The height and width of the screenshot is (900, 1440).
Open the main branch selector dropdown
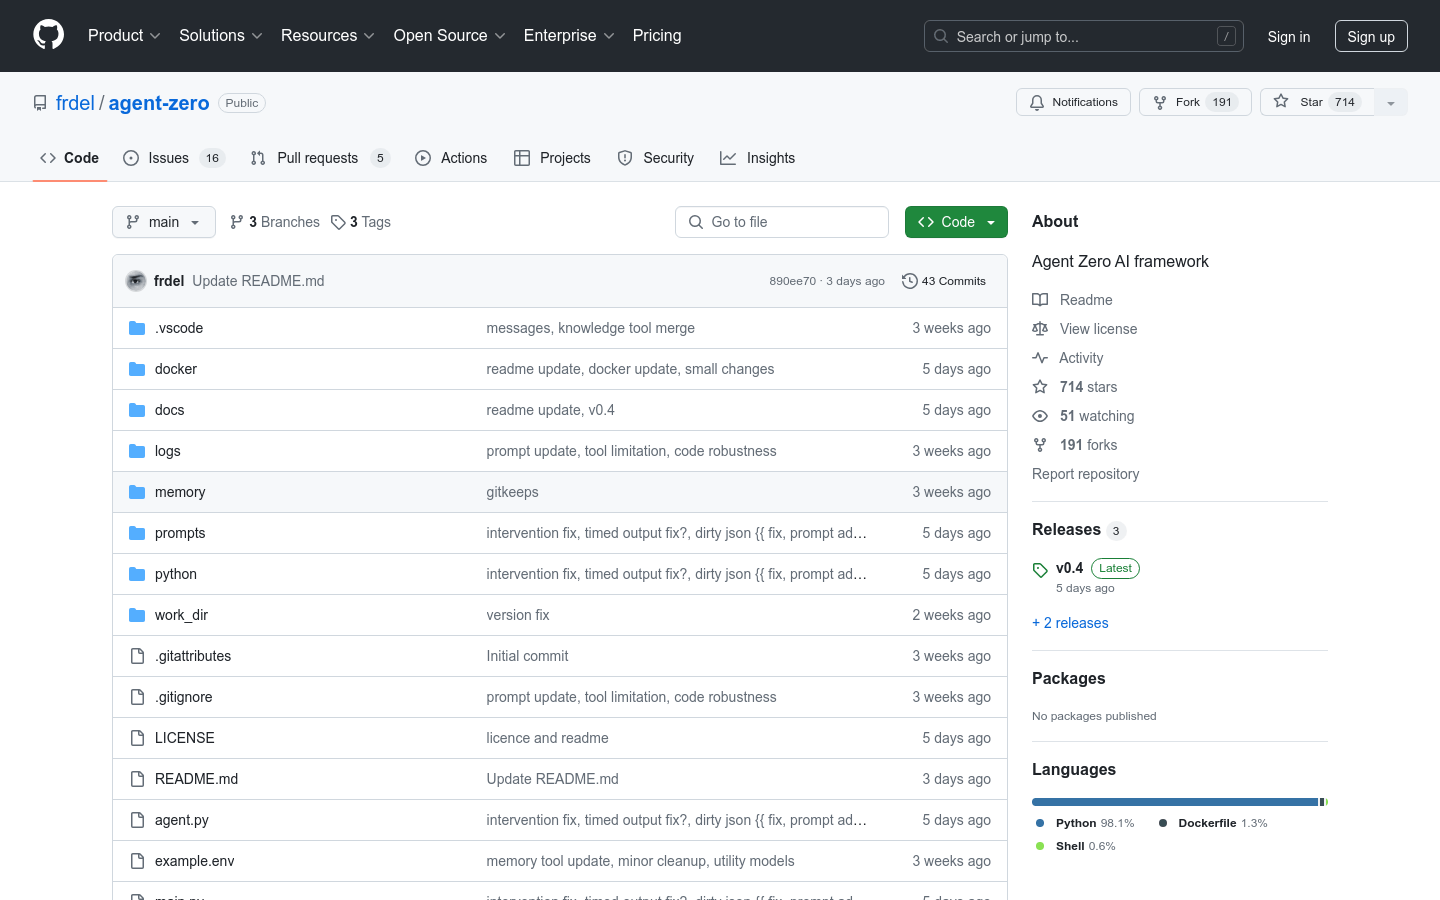(164, 222)
